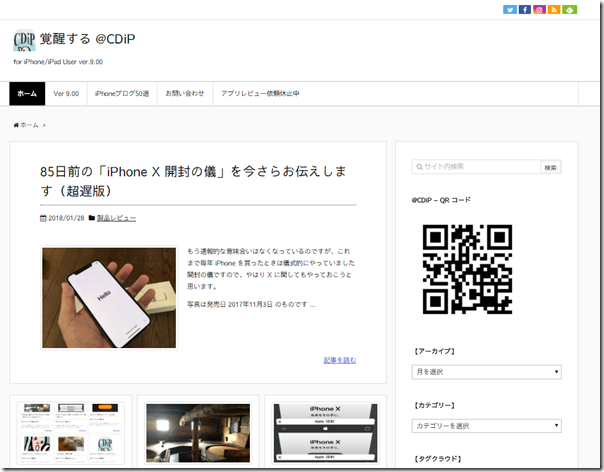Open the Ver 9.00 menu item

[x=66, y=94]
